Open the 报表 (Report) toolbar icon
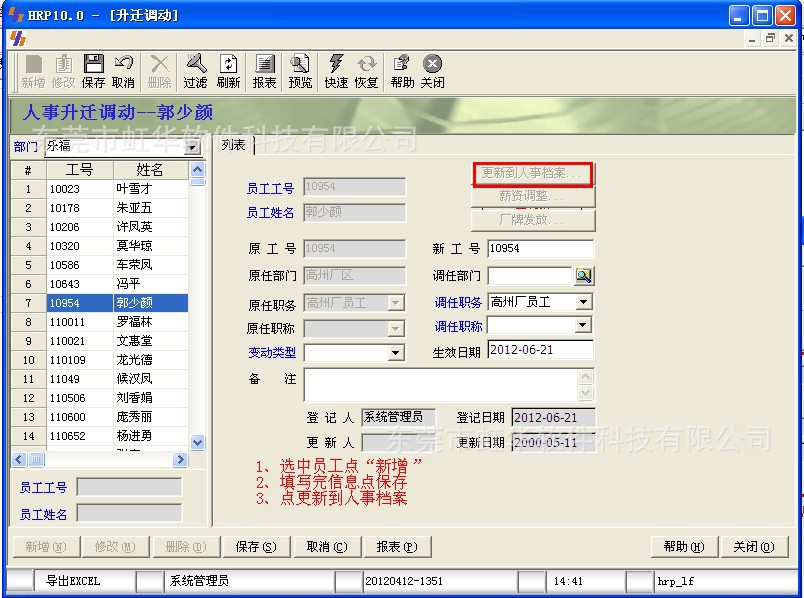The width and height of the screenshot is (804, 598). 264,71
